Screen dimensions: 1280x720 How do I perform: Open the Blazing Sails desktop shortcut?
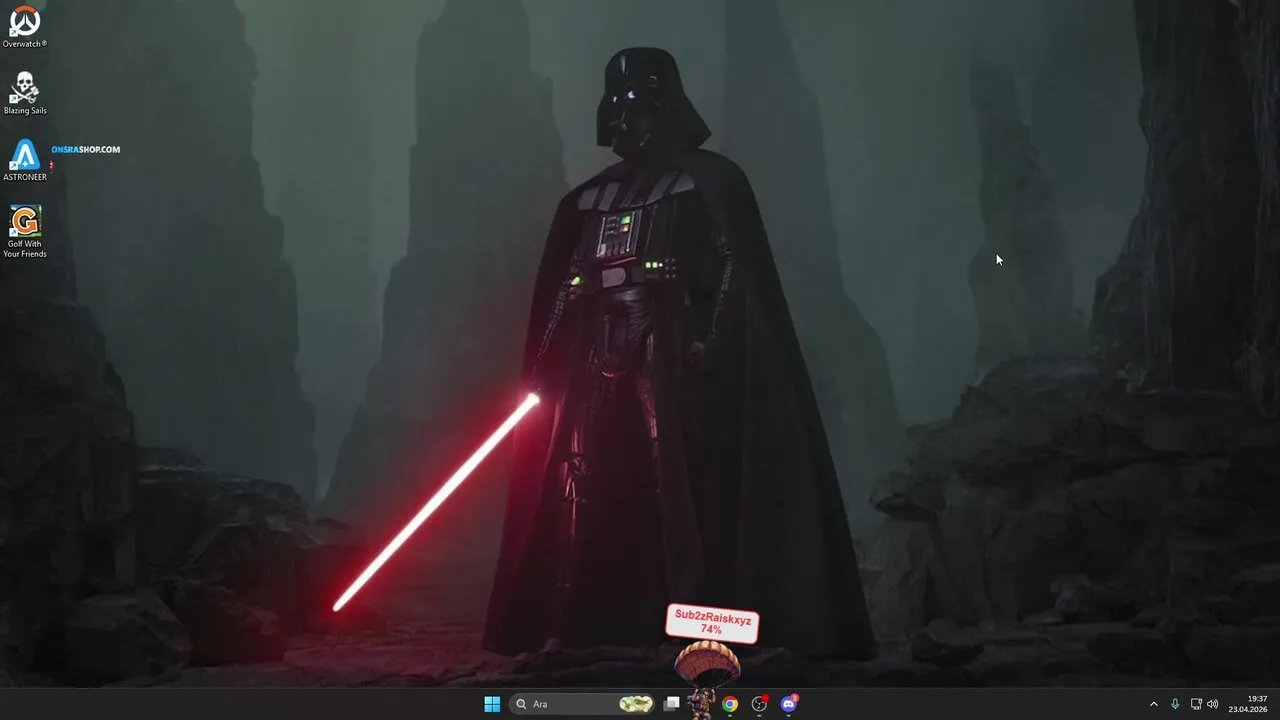pyautogui.click(x=25, y=93)
